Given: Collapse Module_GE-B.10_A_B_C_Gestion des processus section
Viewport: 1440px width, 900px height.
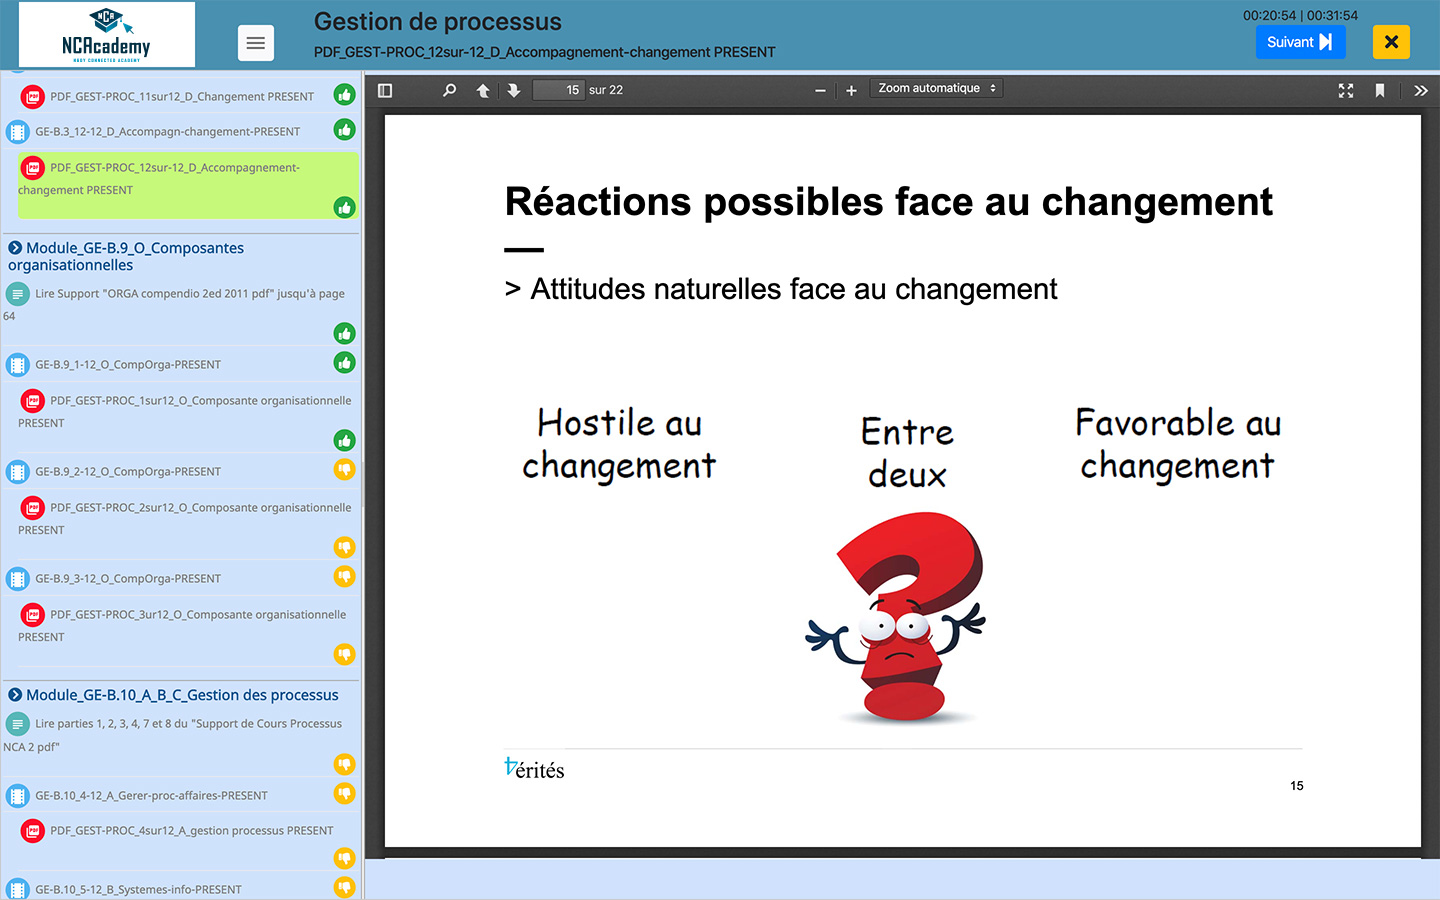Looking at the screenshot, I should click(15, 695).
